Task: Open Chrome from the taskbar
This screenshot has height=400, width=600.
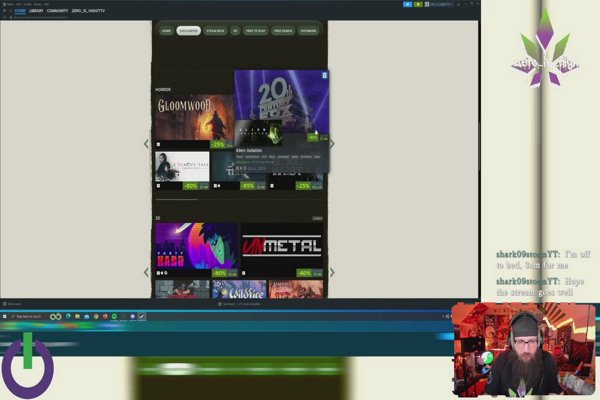Action: pos(96,317)
